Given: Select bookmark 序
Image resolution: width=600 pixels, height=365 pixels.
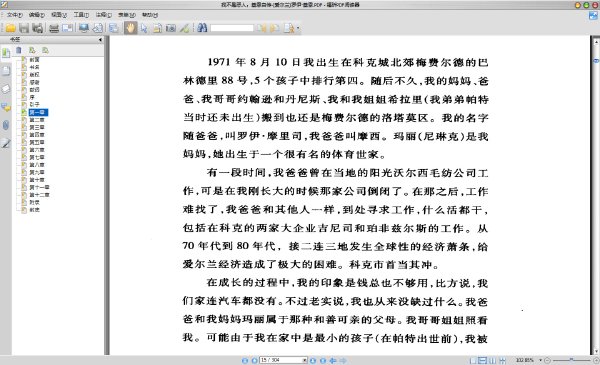Looking at the screenshot, I should point(32,97).
